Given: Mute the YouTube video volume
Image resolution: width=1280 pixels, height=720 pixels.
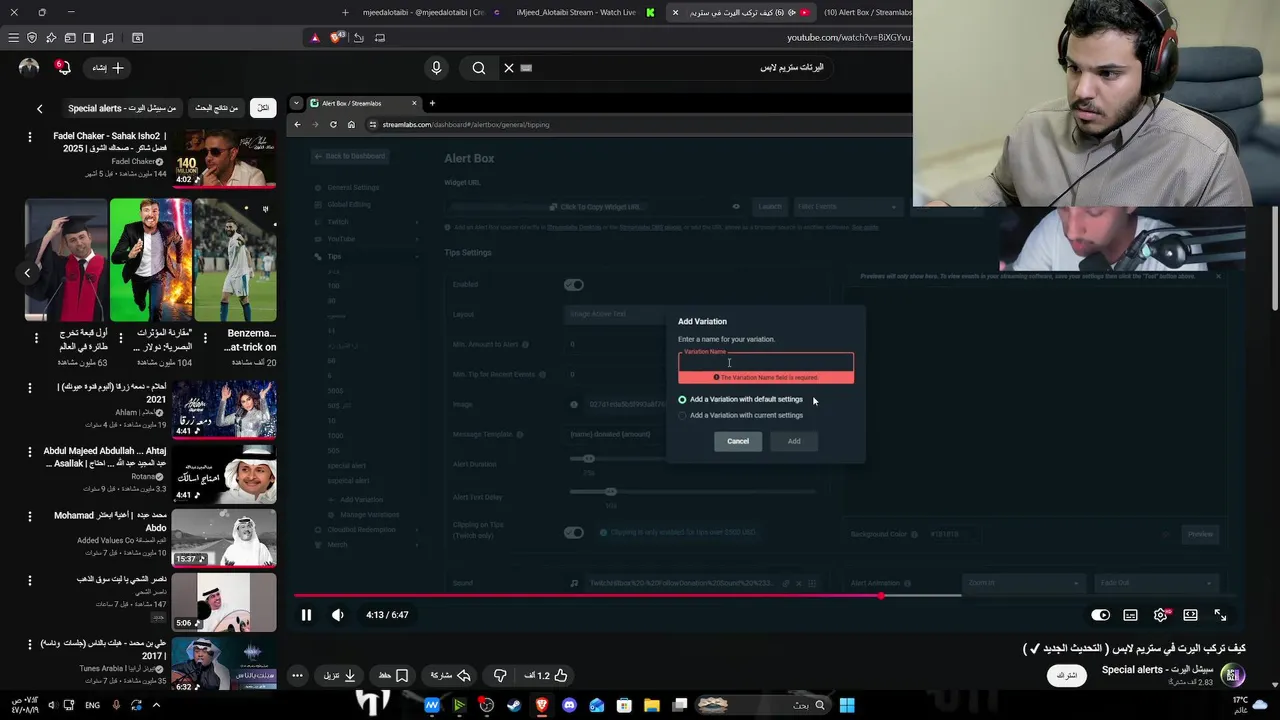Looking at the screenshot, I should [x=338, y=615].
